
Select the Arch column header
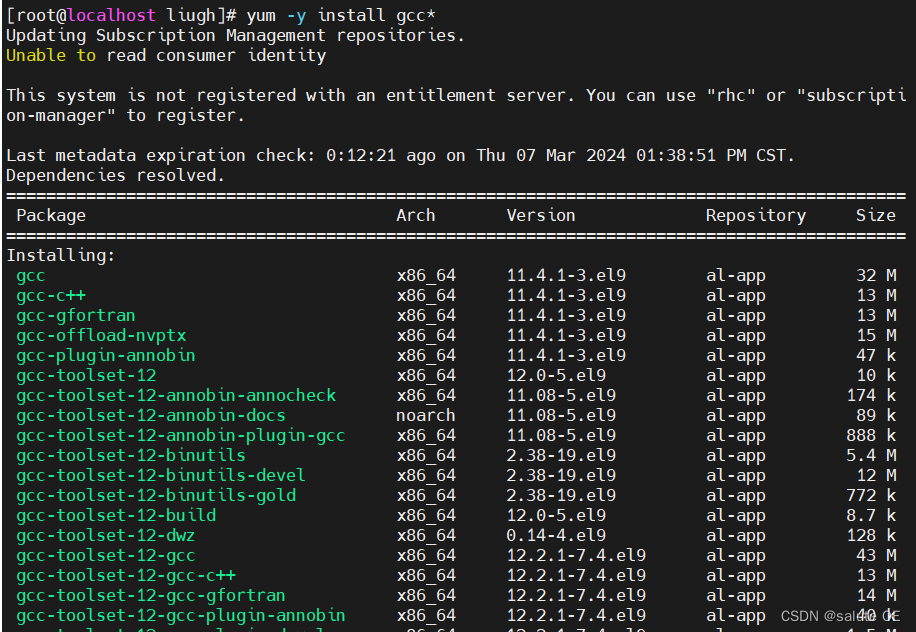click(x=415, y=215)
